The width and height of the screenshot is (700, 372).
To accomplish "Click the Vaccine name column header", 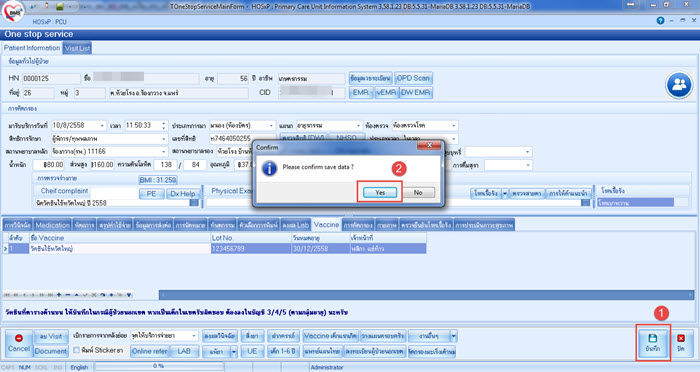I will click(120, 238).
